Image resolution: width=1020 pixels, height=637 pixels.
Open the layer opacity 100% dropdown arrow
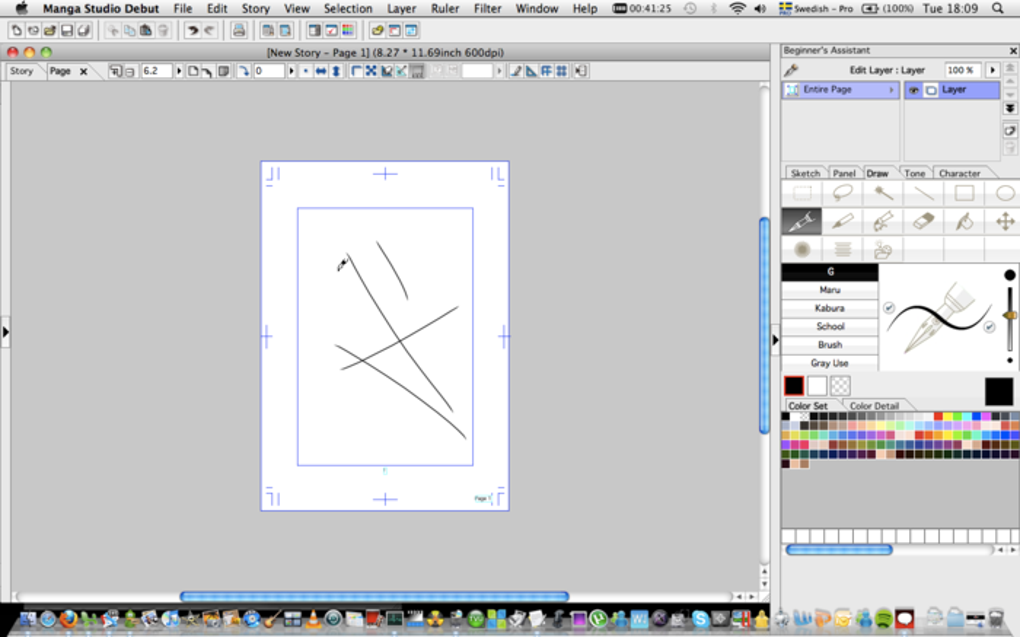[x=993, y=70]
